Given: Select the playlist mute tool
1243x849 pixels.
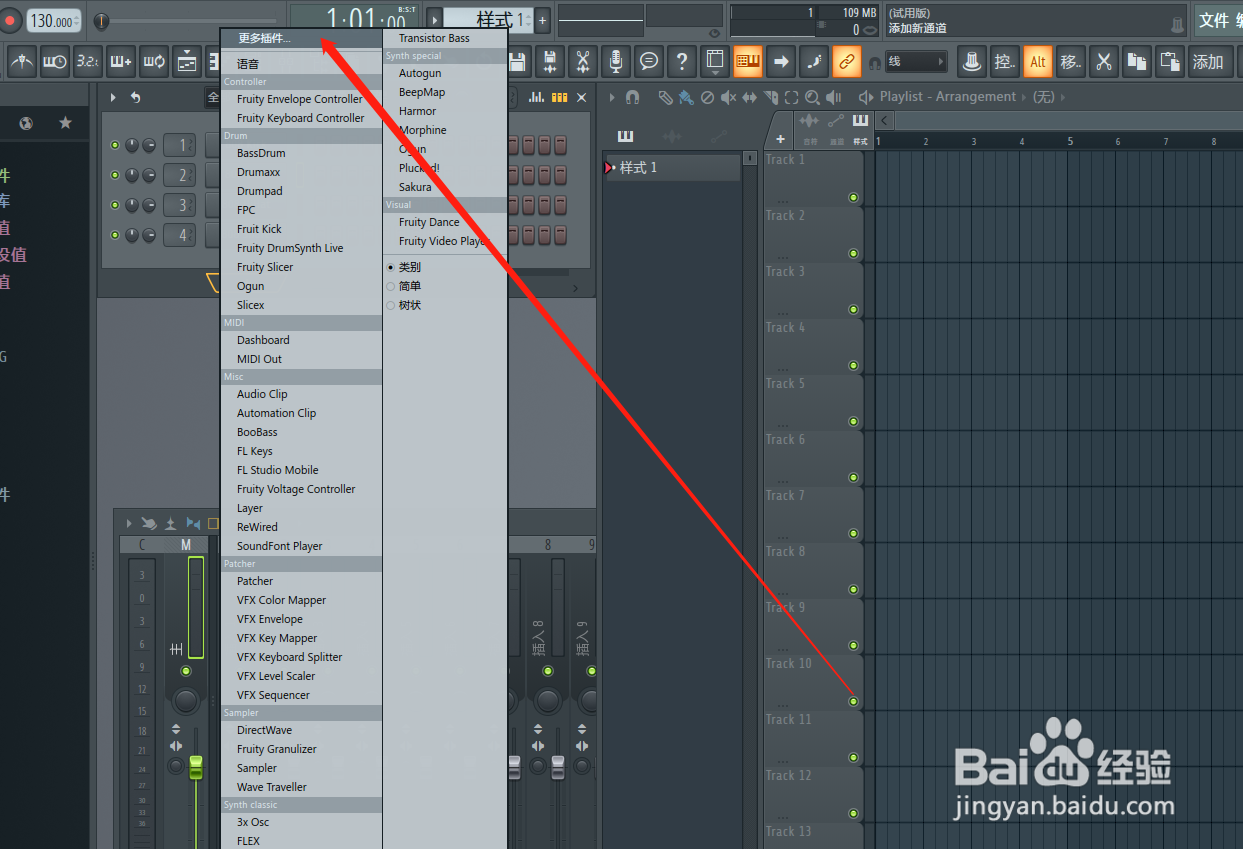Looking at the screenshot, I should coord(728,97).
